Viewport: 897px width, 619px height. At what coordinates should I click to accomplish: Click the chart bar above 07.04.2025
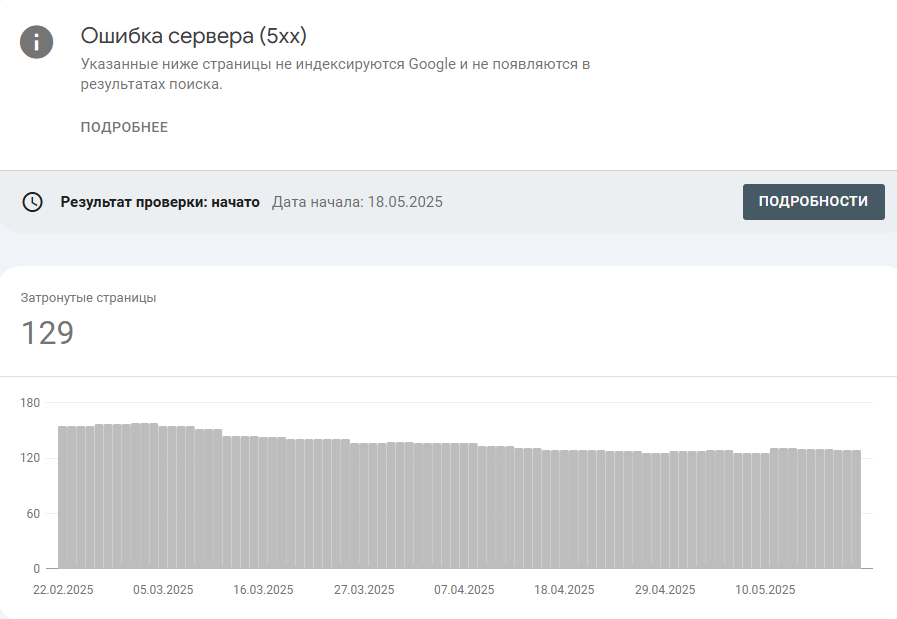coord(464,506)
